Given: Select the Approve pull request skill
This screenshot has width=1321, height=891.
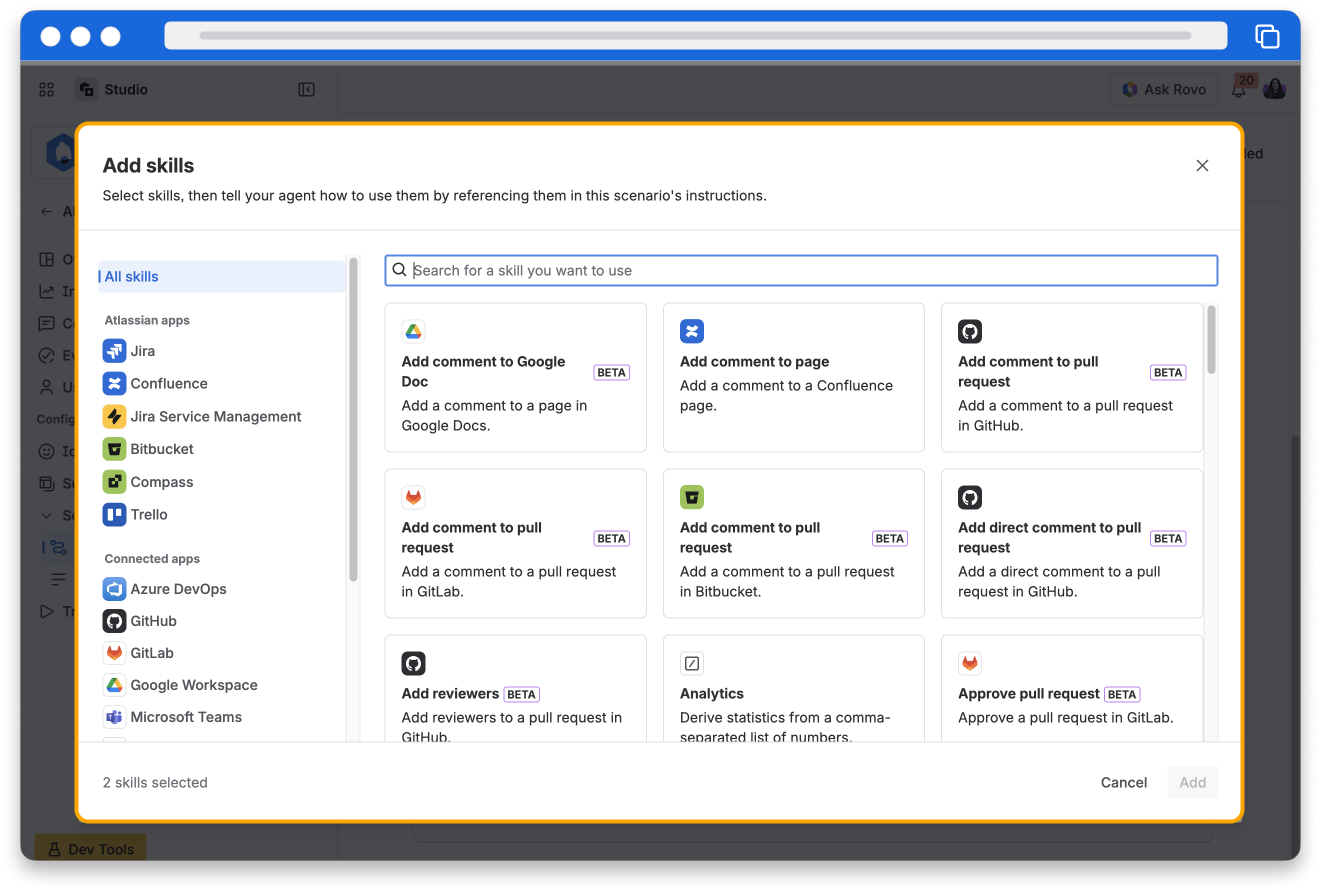Looking at the screenshot, I should 1072,689.
